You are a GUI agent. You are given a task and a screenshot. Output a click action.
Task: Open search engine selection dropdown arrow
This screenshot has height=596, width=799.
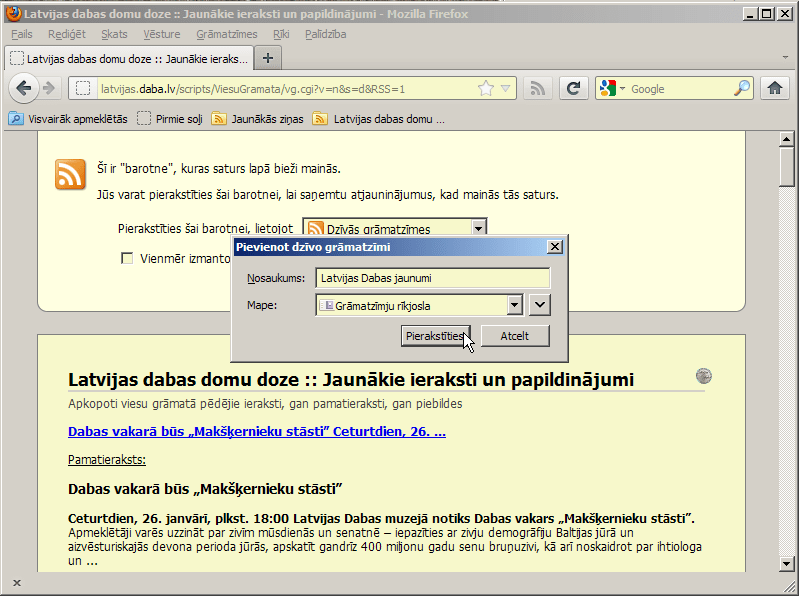point(622,89)
